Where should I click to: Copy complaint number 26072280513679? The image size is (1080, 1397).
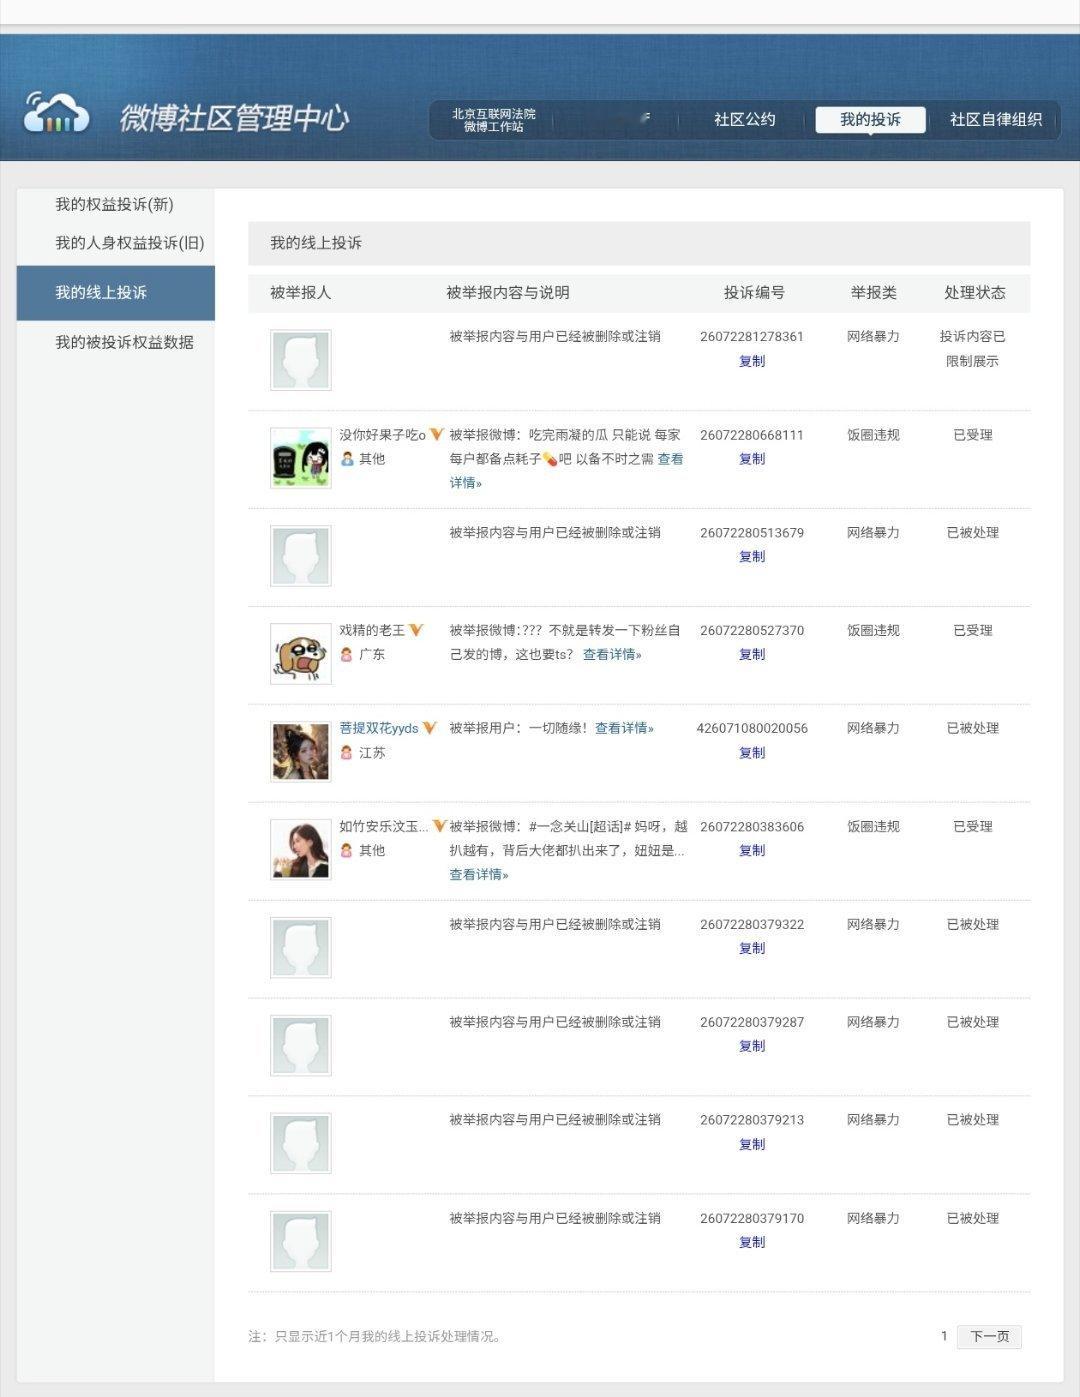pyautogui.click(x=752, y=557)
